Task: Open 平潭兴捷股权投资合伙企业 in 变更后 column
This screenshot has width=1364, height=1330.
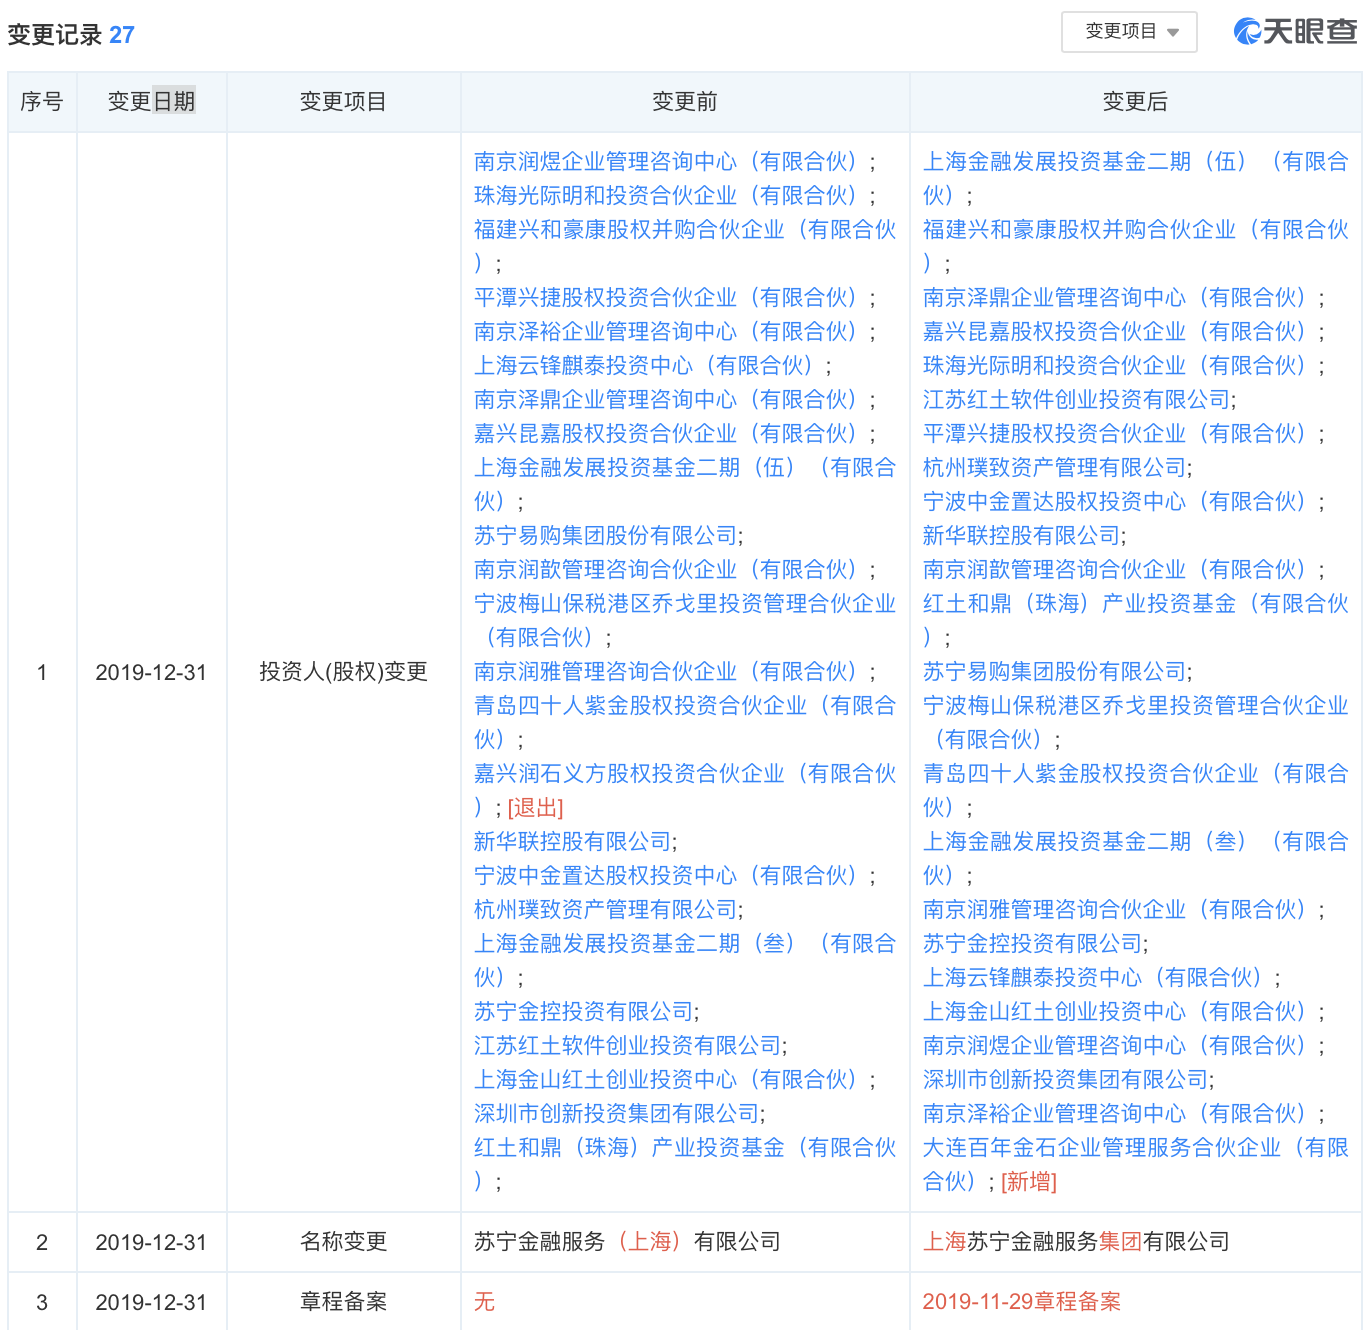Action: pyautogui.click(x=1120, y=434)
